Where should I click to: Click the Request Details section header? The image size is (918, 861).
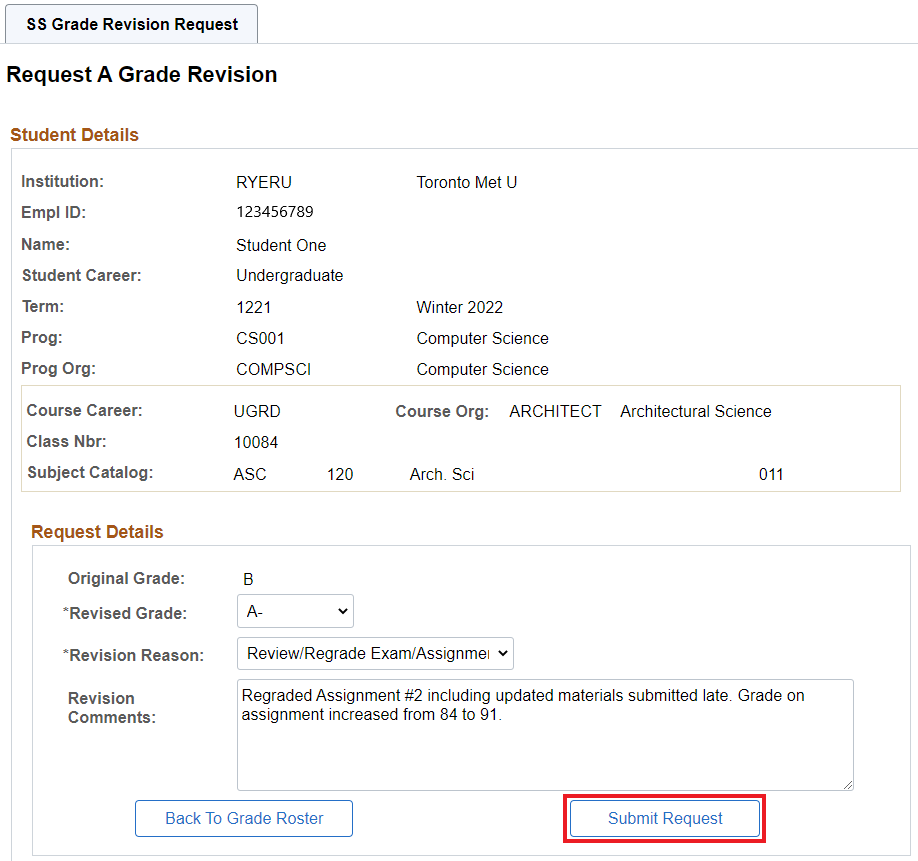(x=97, y=532)
